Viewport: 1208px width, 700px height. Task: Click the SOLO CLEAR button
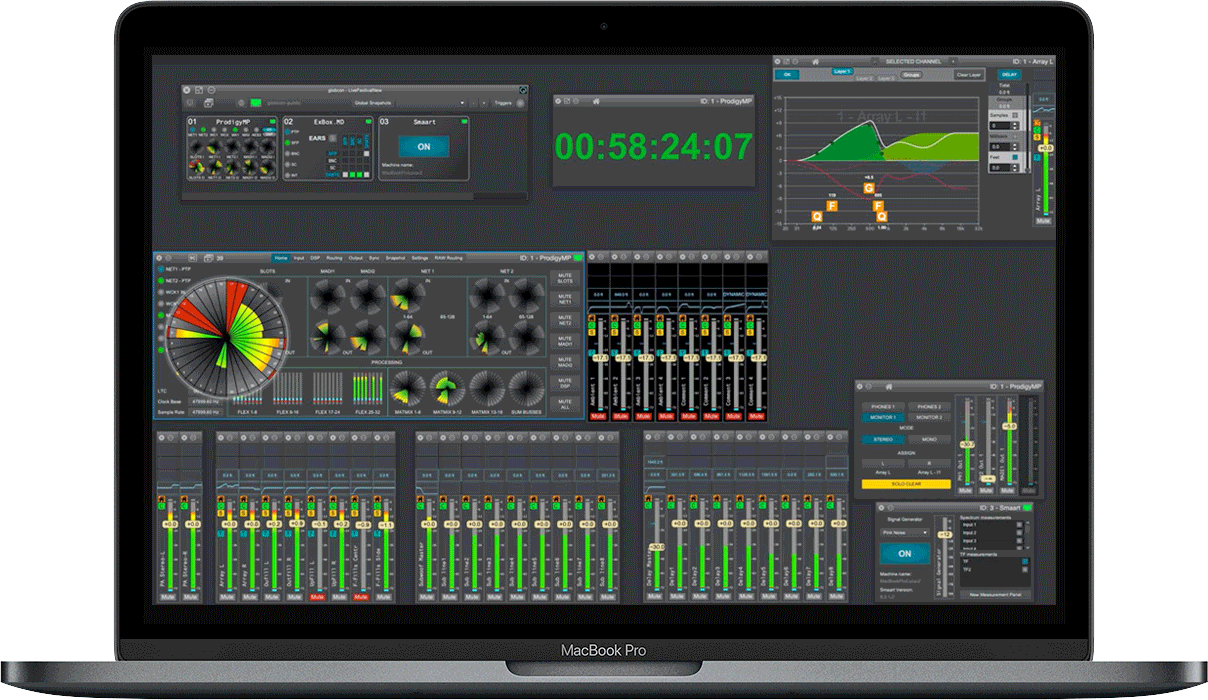(906, 484)
